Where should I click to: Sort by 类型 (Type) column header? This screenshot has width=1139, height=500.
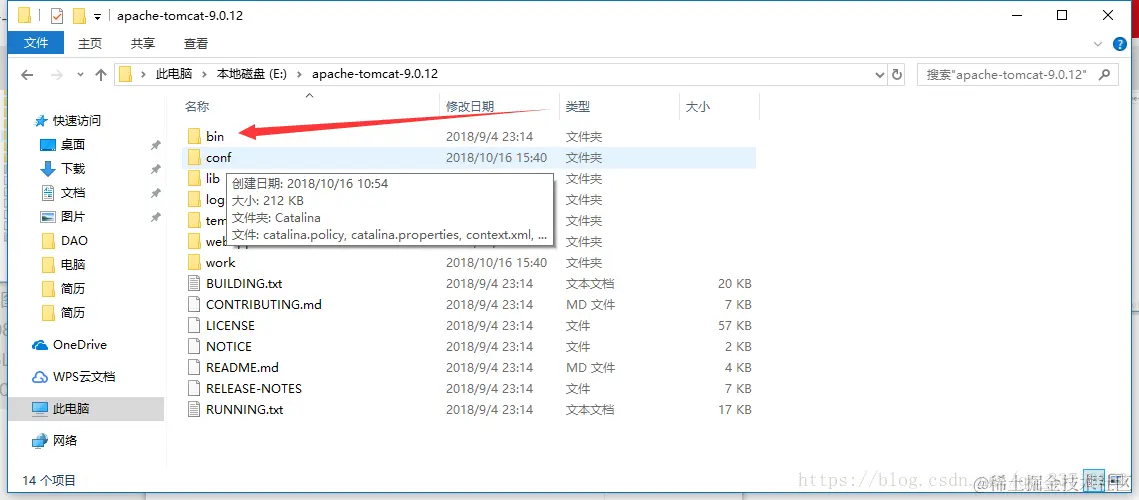tap(578, 107)
